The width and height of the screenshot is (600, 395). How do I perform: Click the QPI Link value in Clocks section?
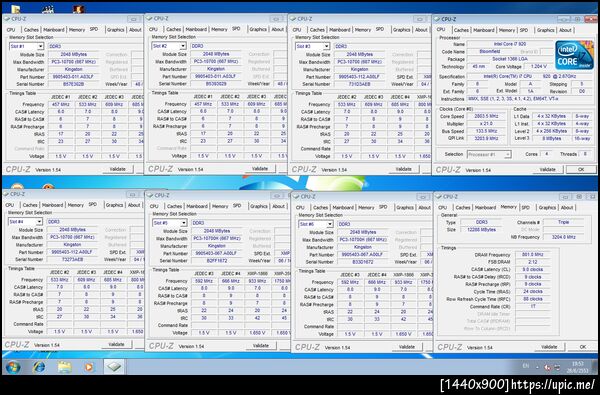(486, 139)
